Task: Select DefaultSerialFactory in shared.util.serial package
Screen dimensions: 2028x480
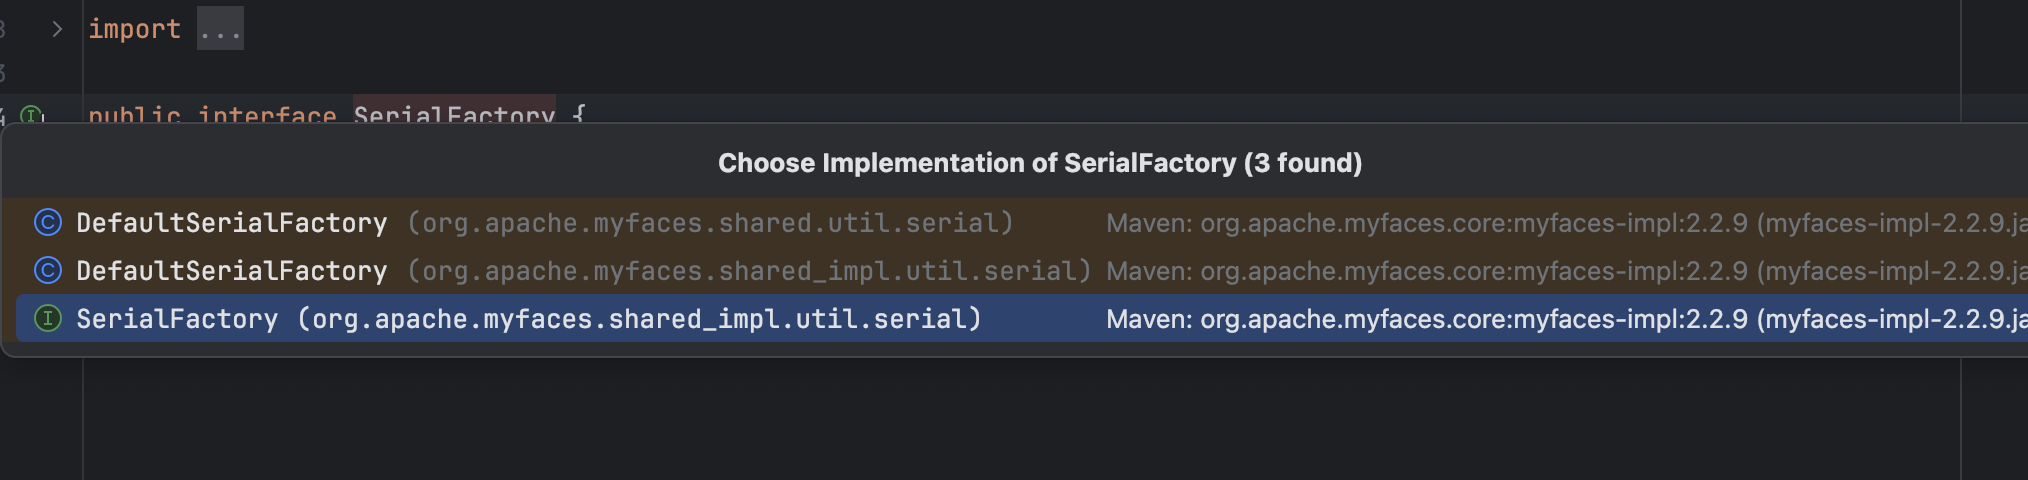Action: [x=231, y=222]
